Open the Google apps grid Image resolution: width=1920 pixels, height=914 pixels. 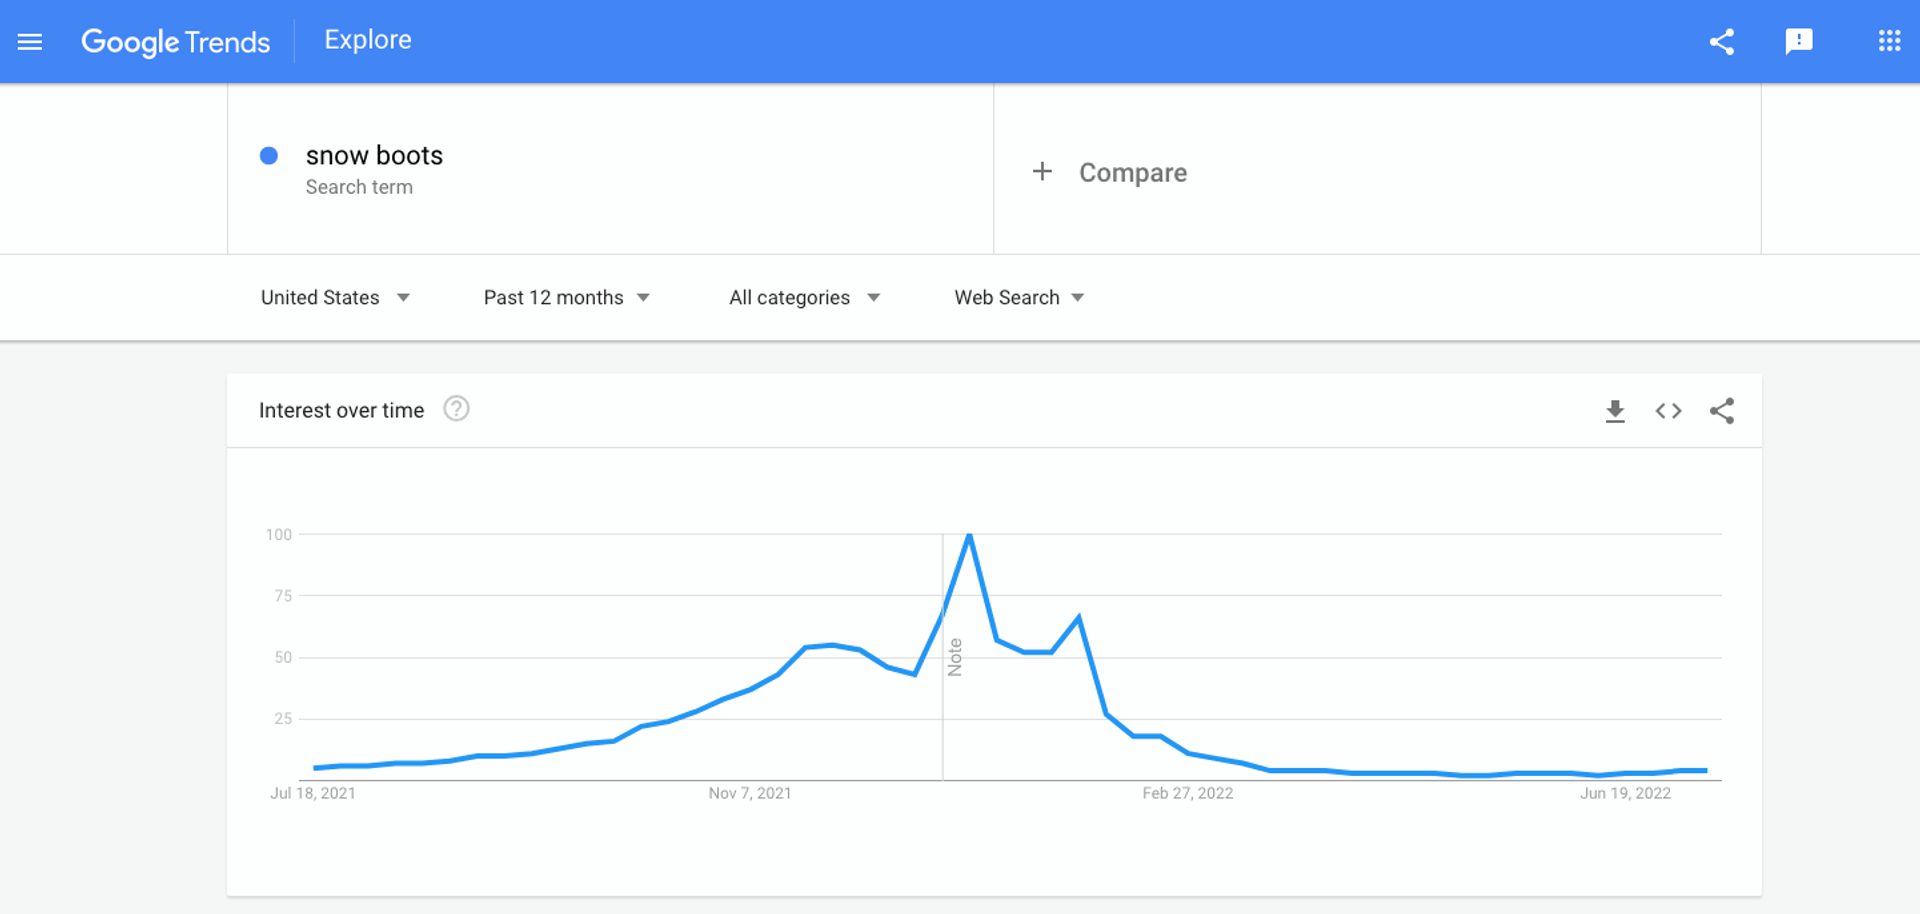point(1888,41)
